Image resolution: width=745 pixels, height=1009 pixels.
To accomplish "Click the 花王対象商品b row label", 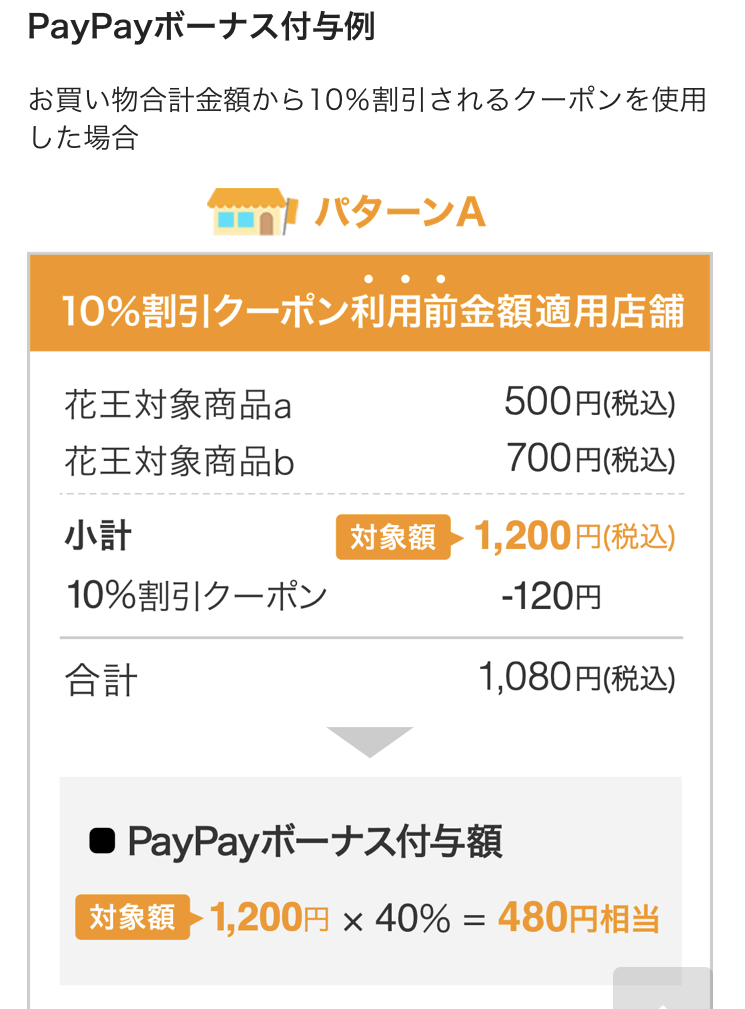I will point(179,461).
